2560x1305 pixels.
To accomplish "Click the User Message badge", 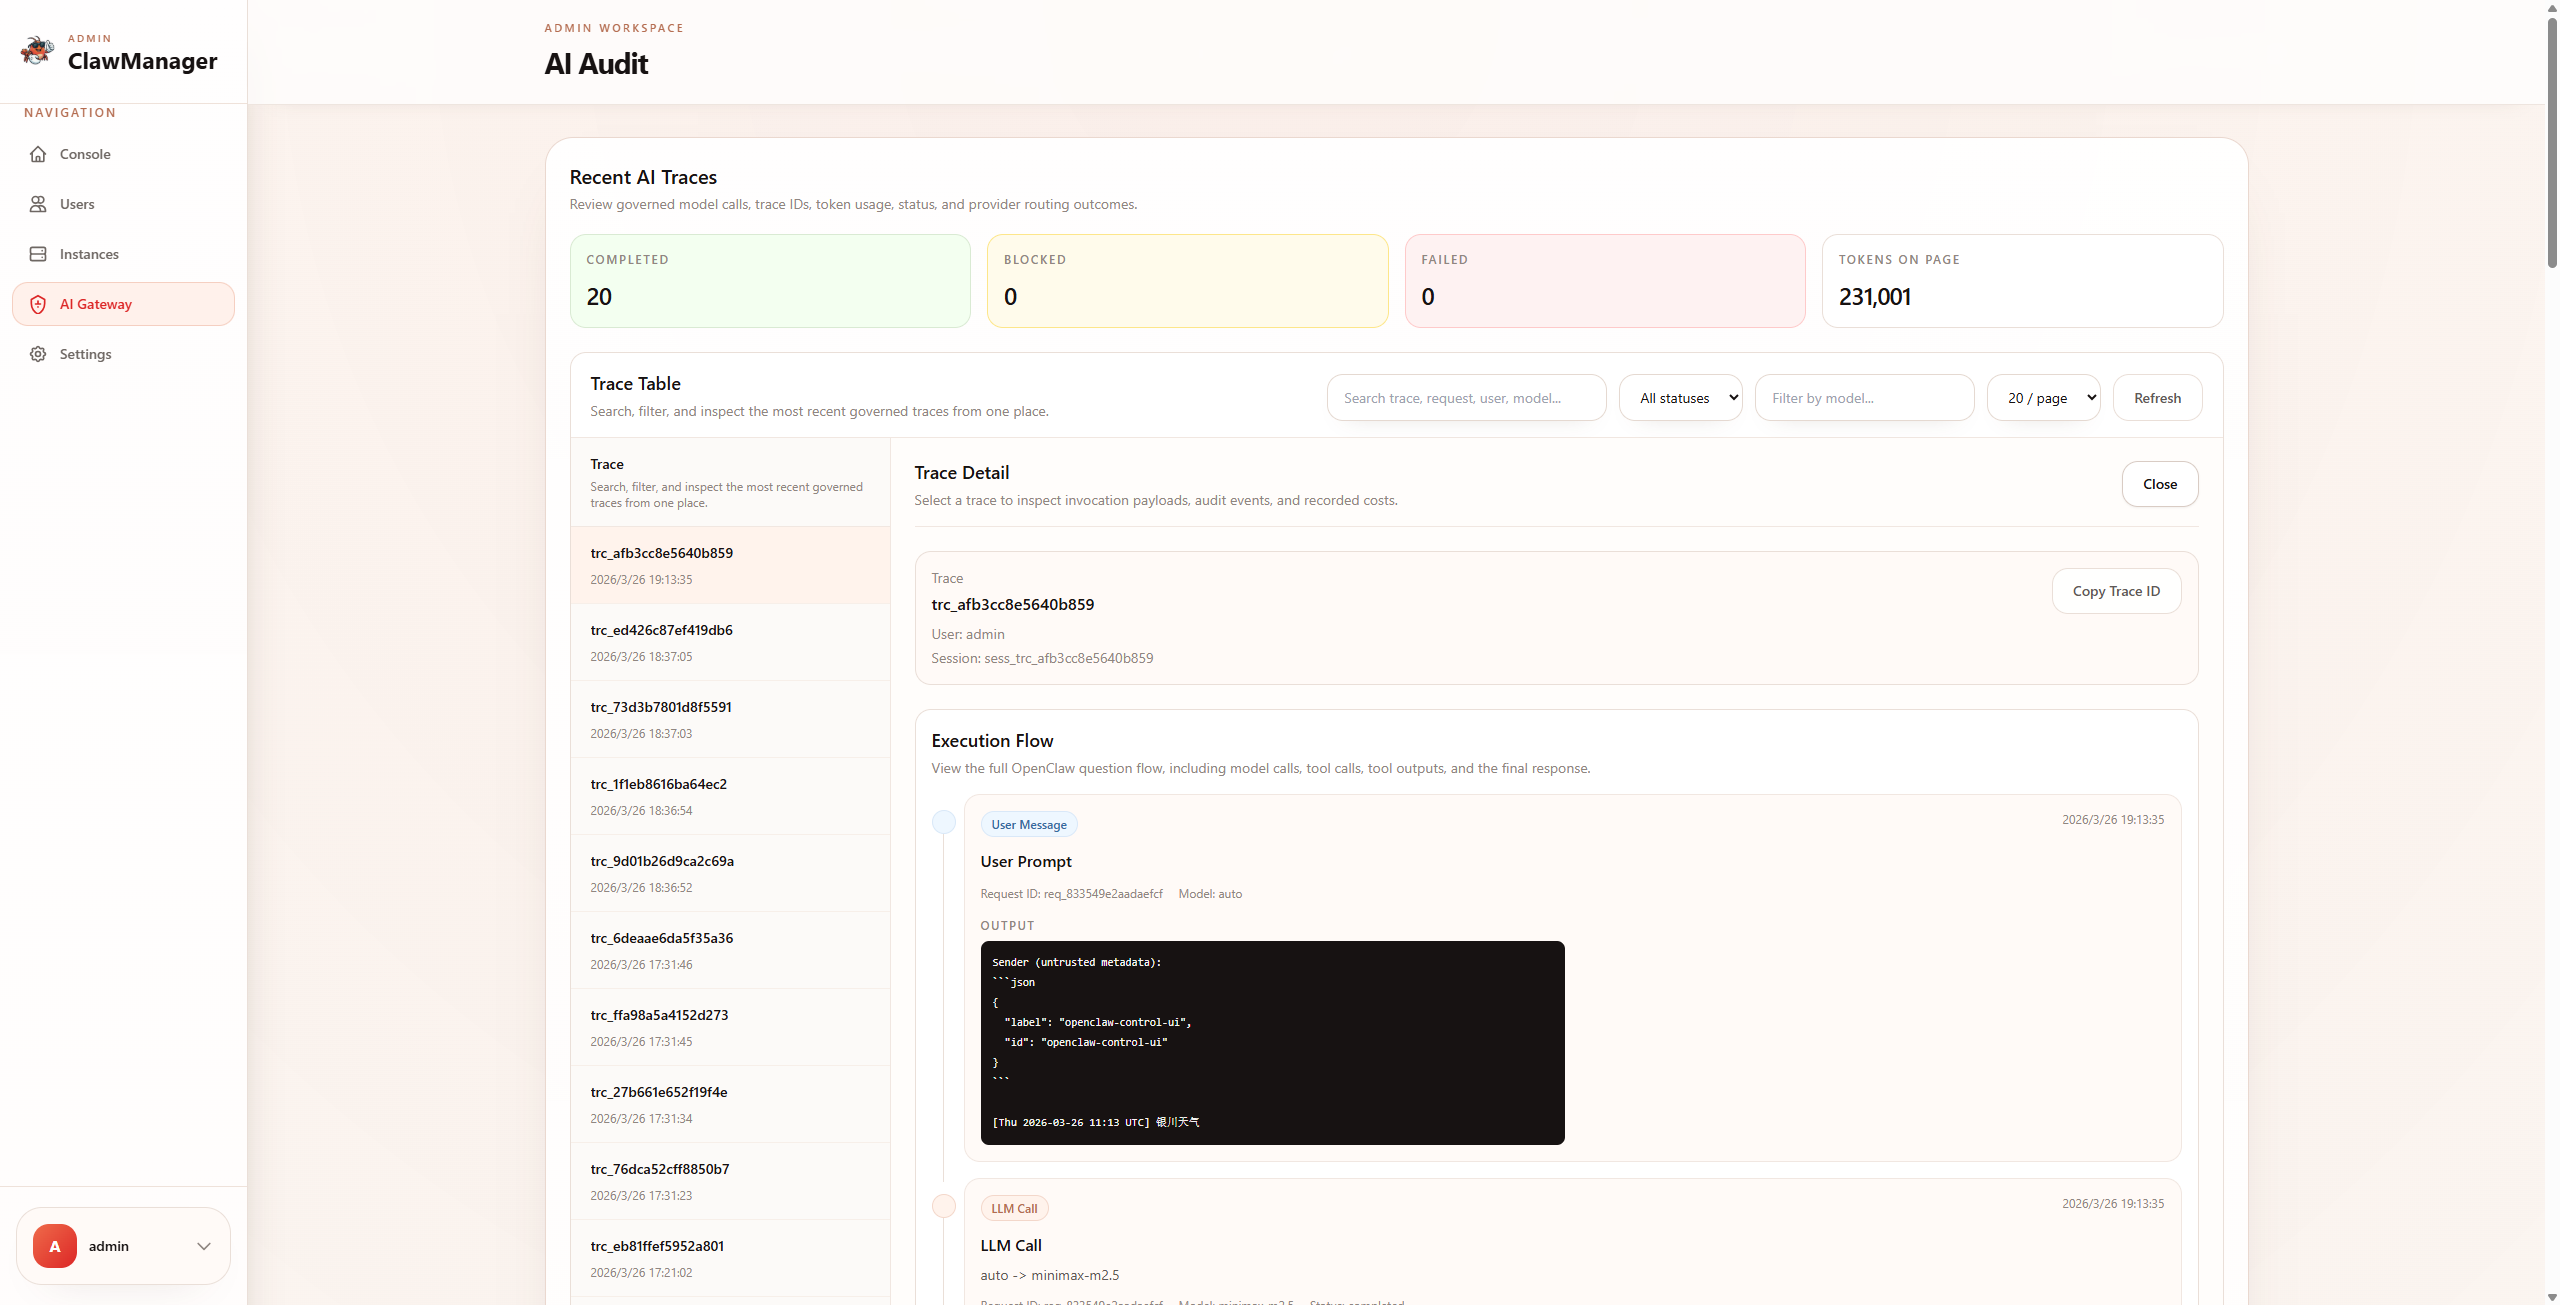I will point(1029,825).
